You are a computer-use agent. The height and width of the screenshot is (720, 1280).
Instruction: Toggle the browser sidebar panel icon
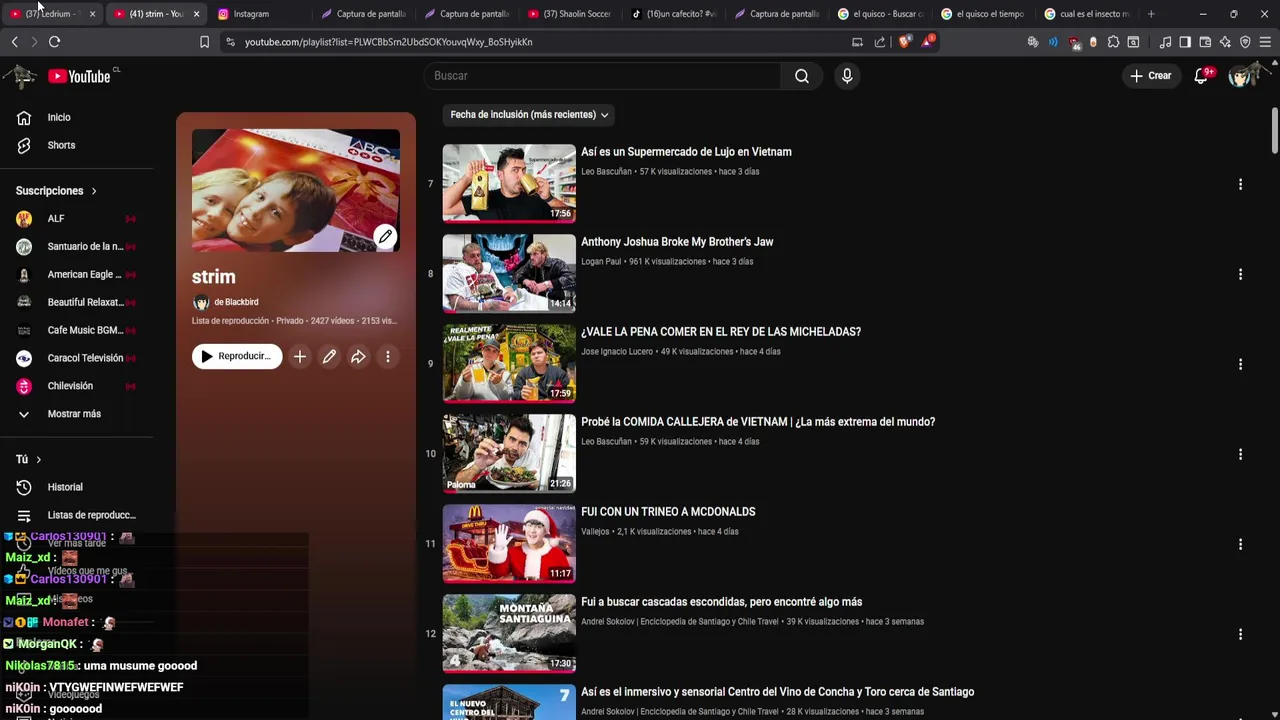(x=1185, y=42)
